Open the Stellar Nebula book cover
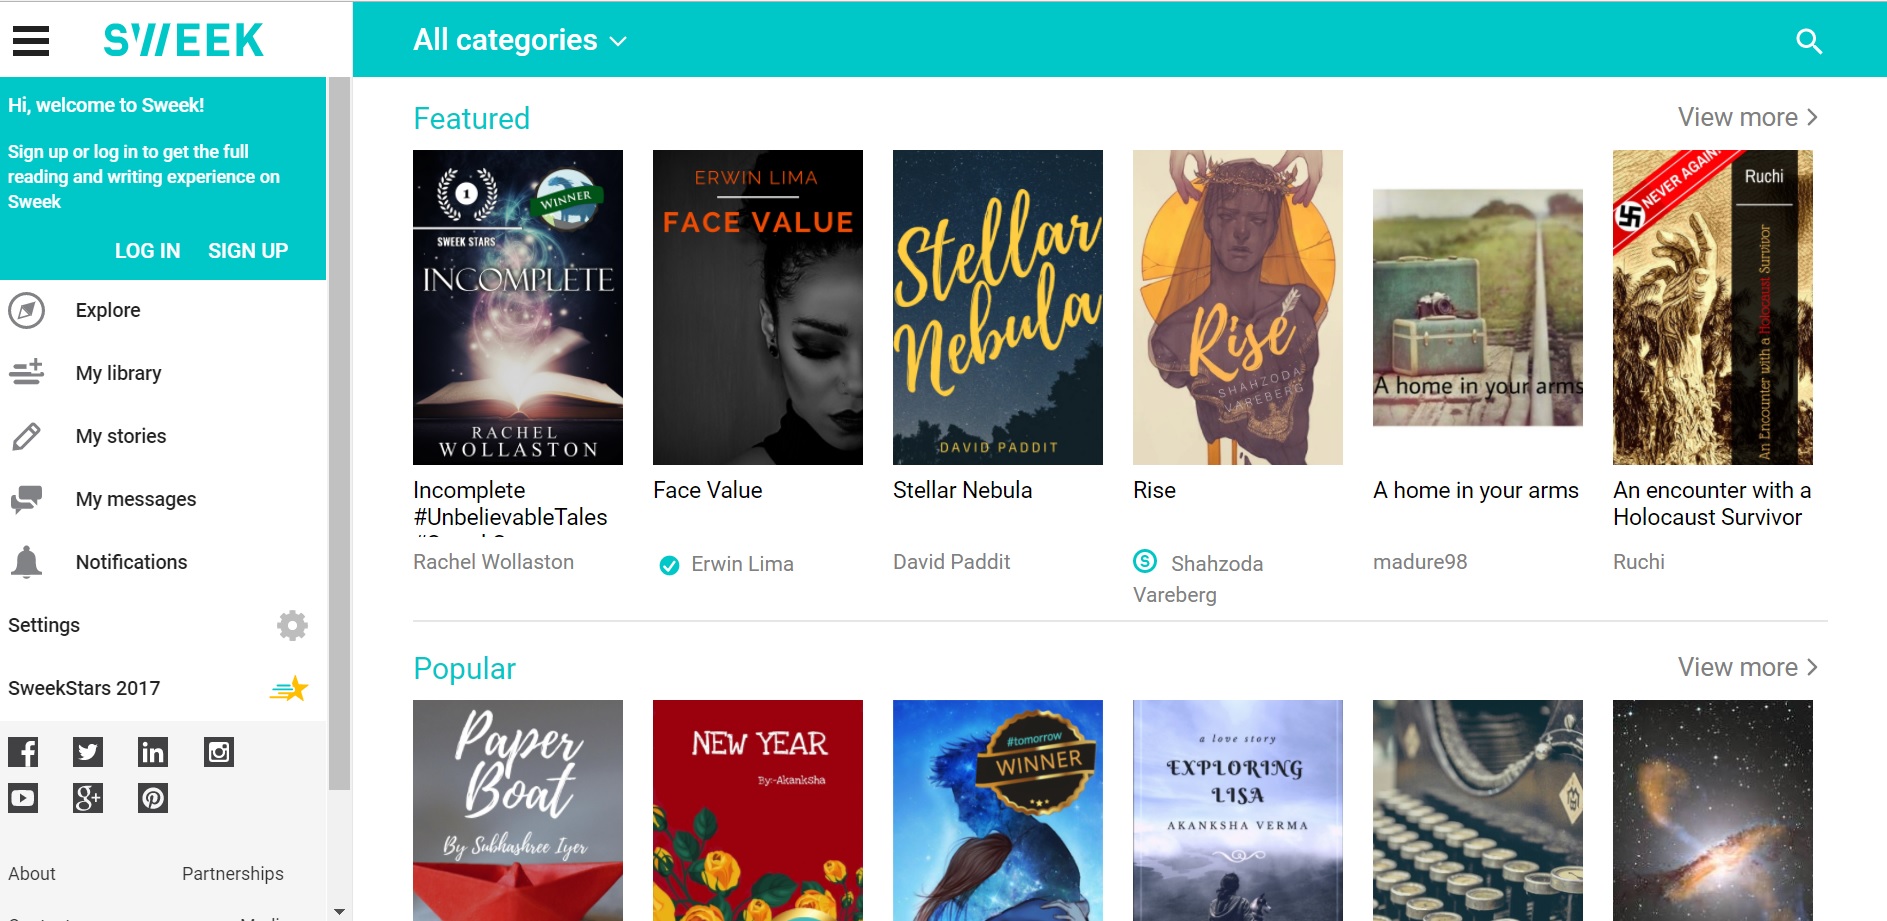Viewport: 1887px width, 921px height. pyautogui.click(x=998, y=307)
